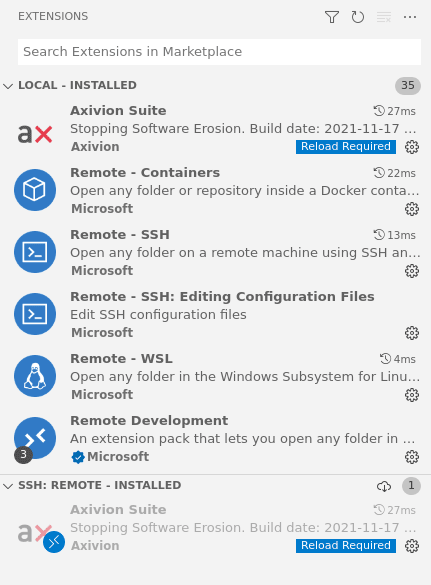Open manage gear for Remote - SSH
This screenshot has height=585, width=431.
(412, 270)
